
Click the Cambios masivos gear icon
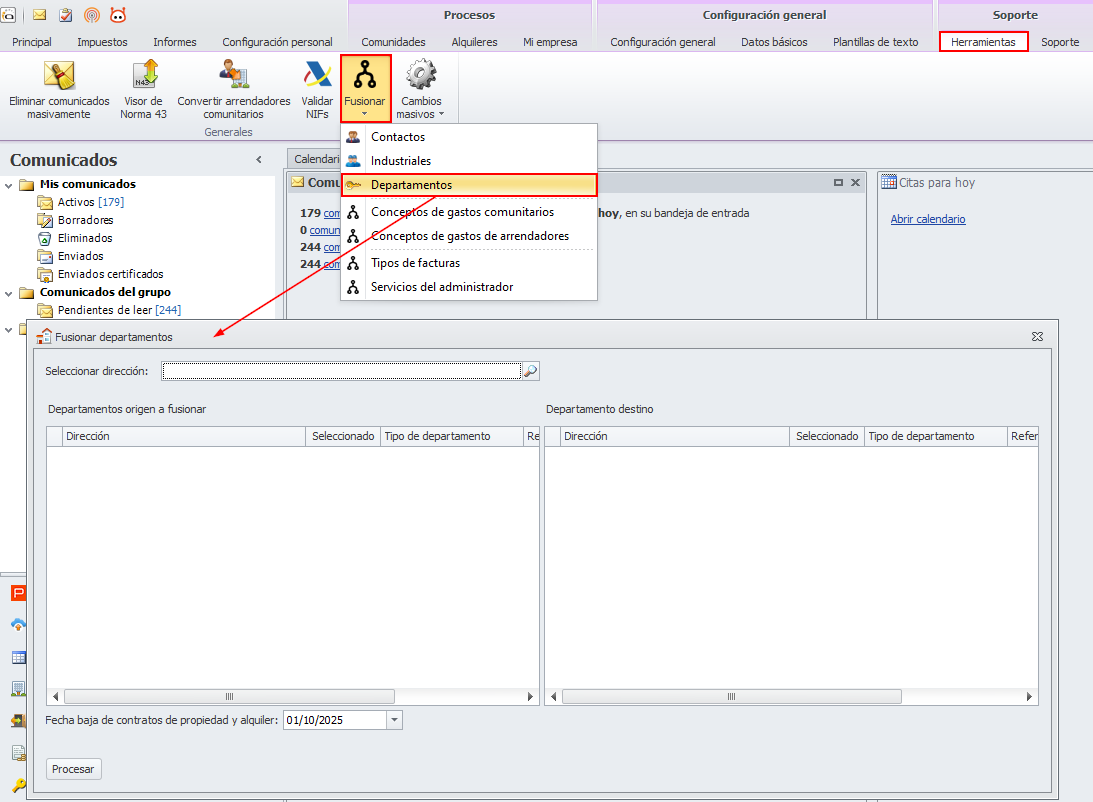pos(421,75)
